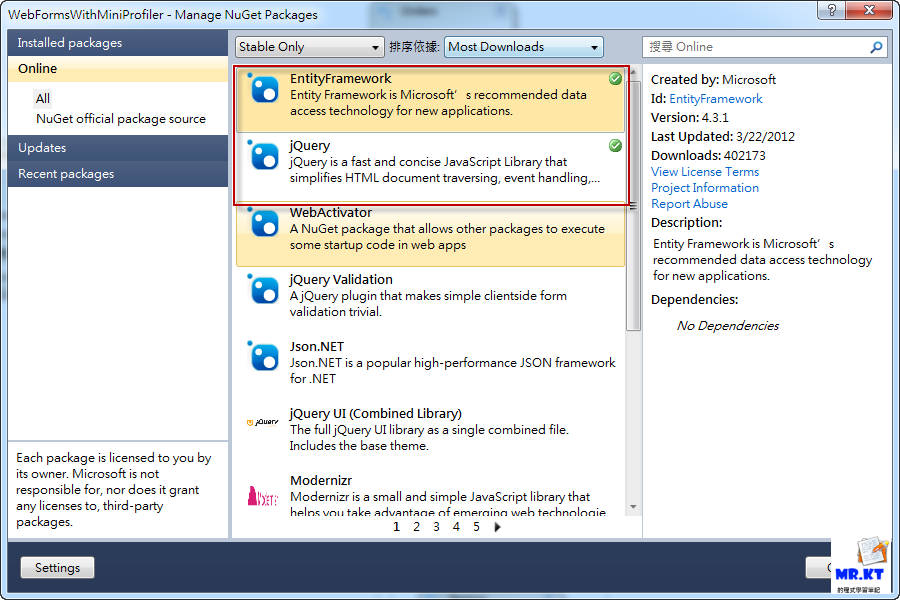Expand the Installed packages section
The height and width of the screenshot is (600, 900).
[x=118, y=43]
